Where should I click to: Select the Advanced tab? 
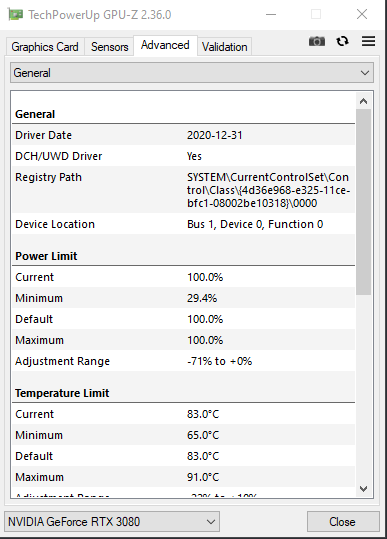(x=165, y=45)
